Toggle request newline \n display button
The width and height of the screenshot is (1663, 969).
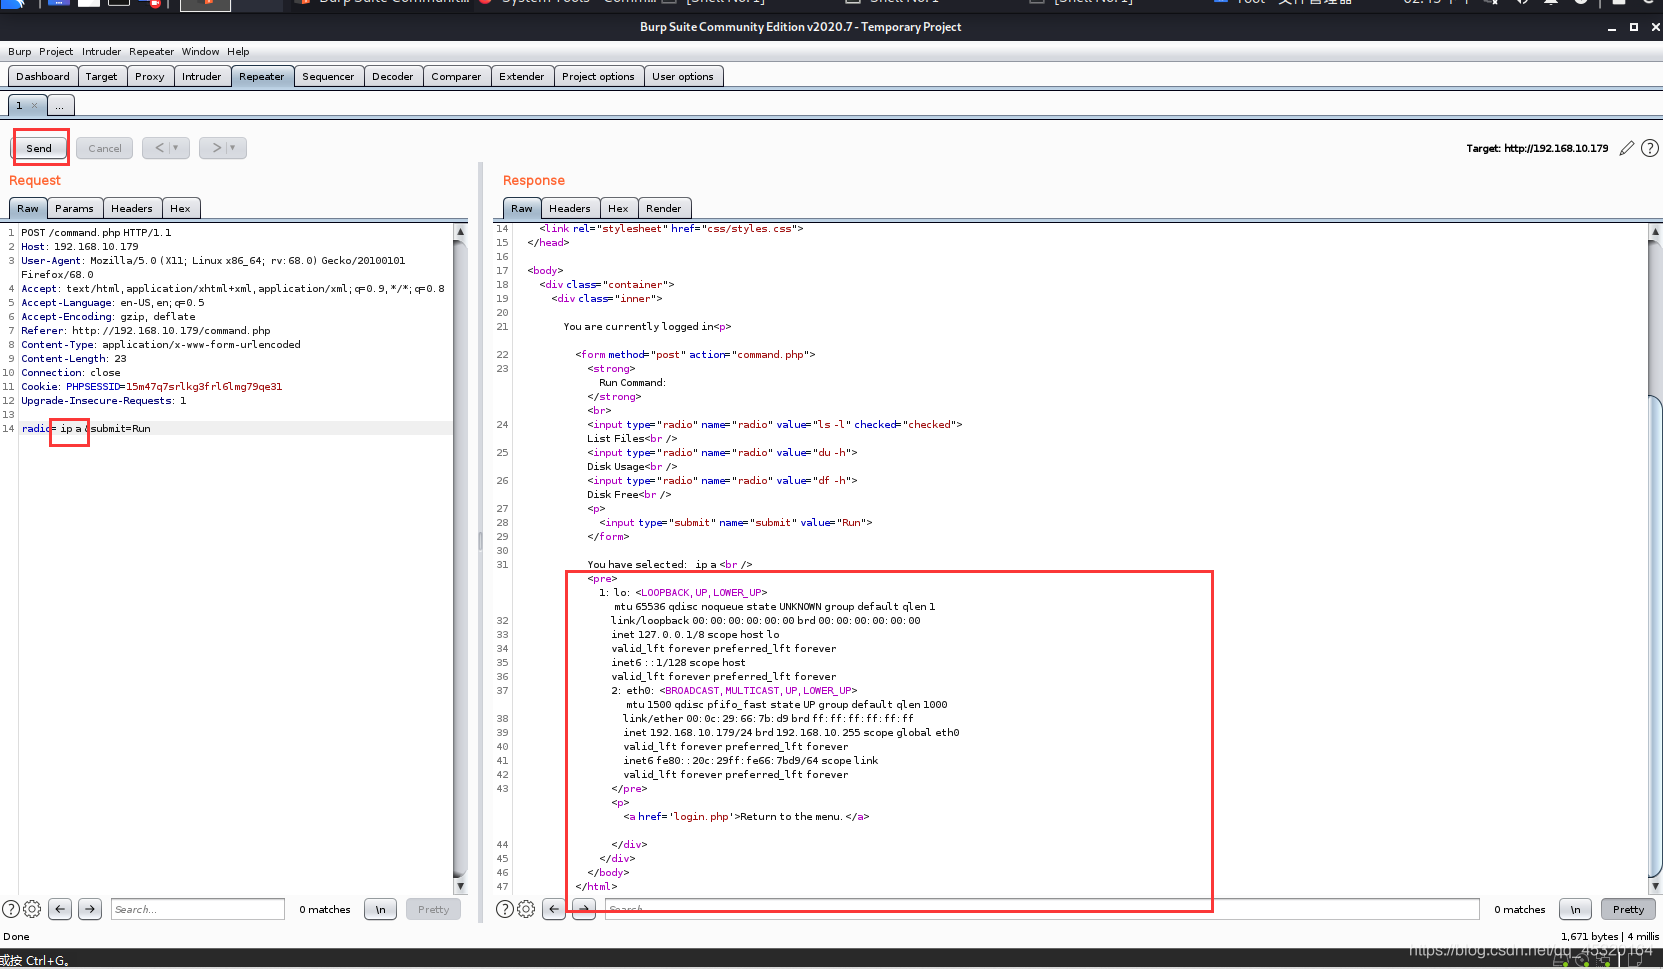[381, 909]
